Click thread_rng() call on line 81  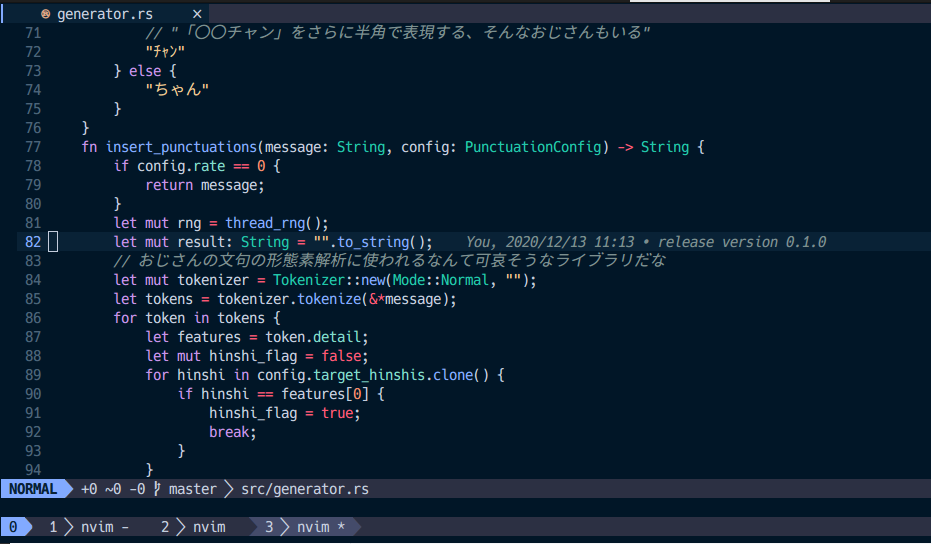point(273,223)
